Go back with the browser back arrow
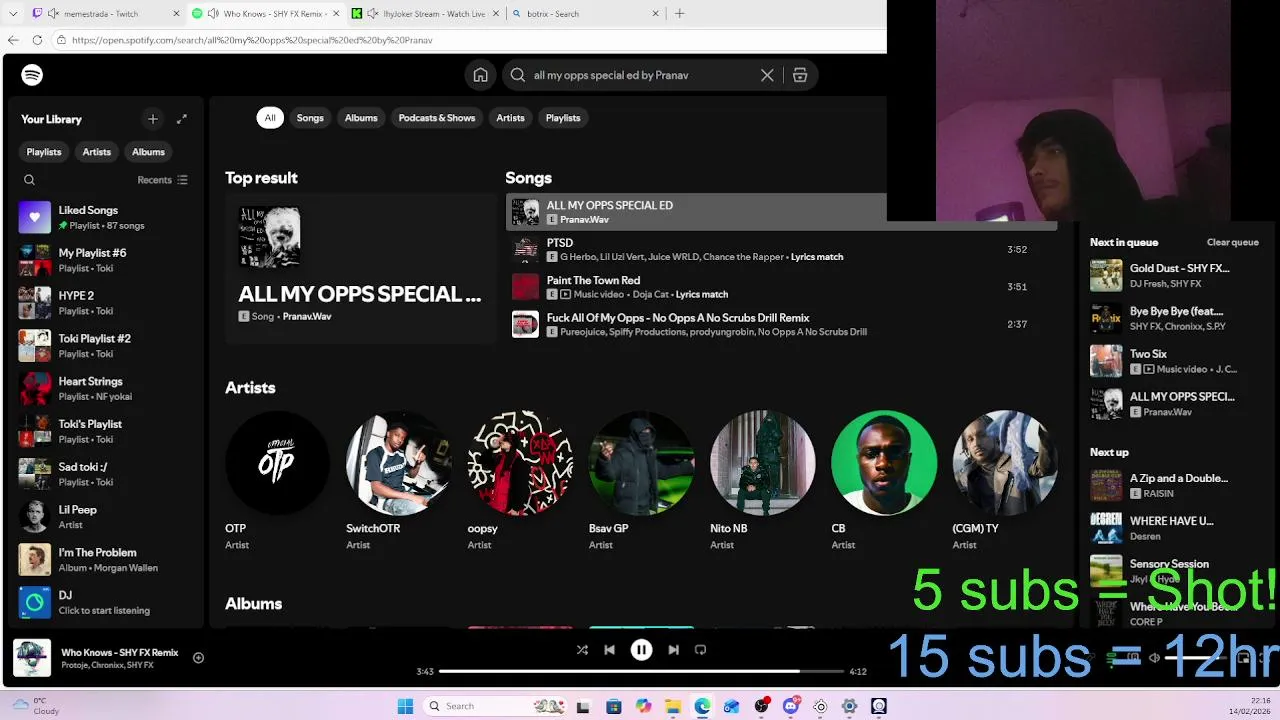Viewport: 1280px width, 720px height. click(x=13, y=40)
